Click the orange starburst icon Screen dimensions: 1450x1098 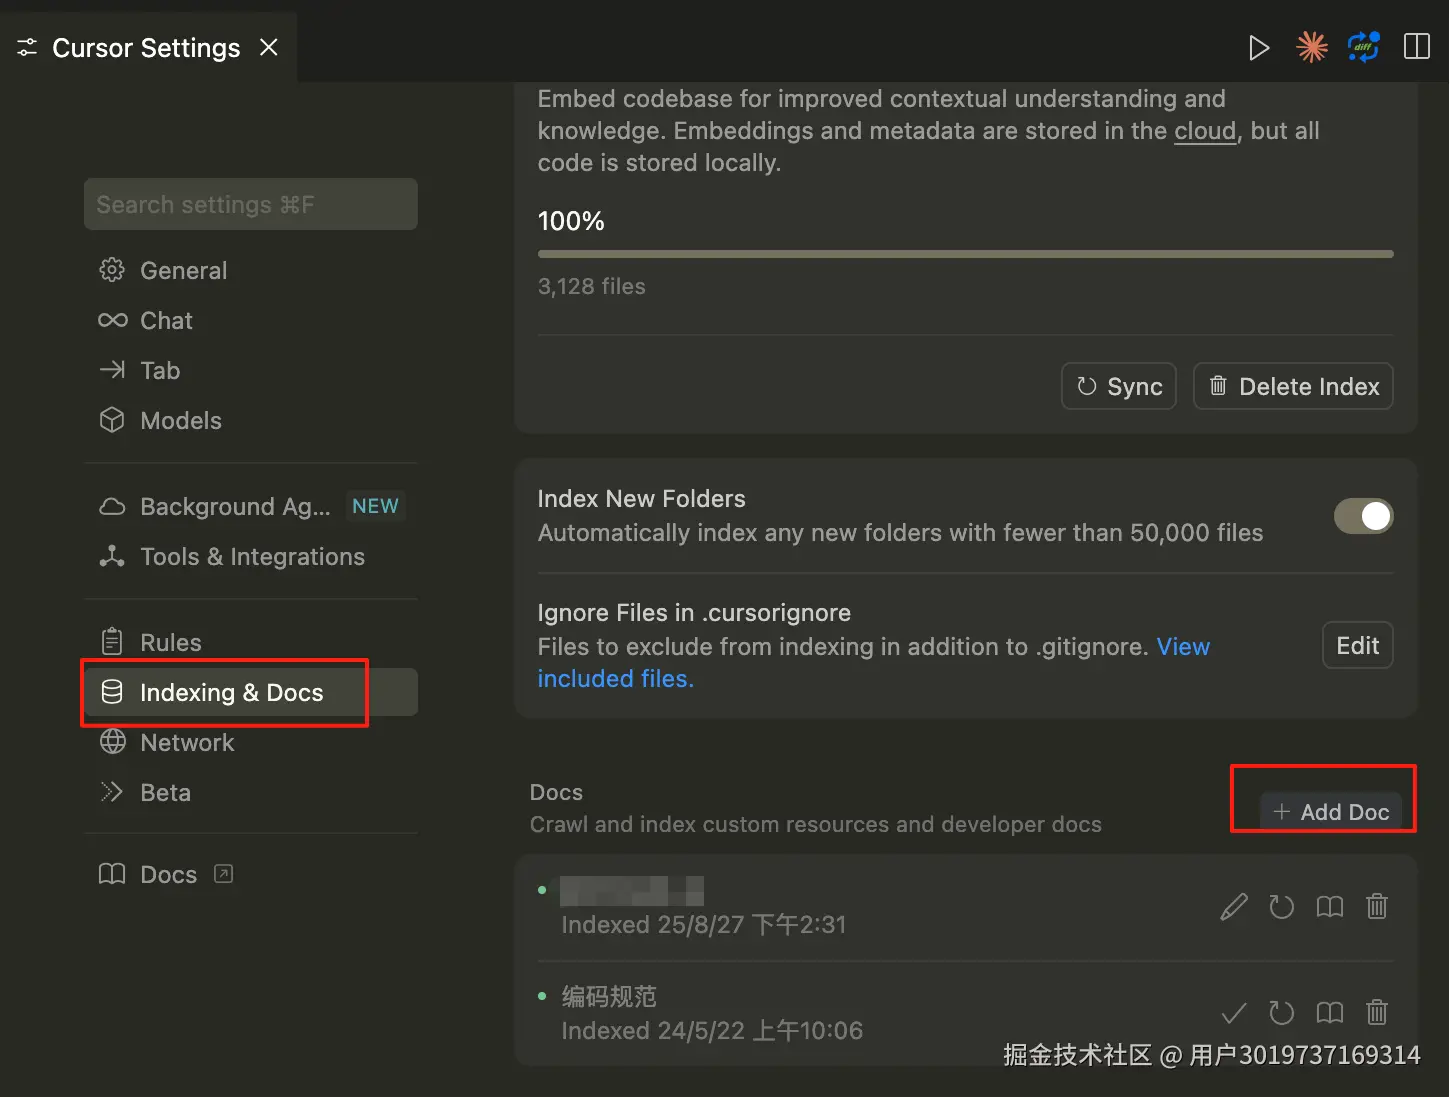[1311, 47]
